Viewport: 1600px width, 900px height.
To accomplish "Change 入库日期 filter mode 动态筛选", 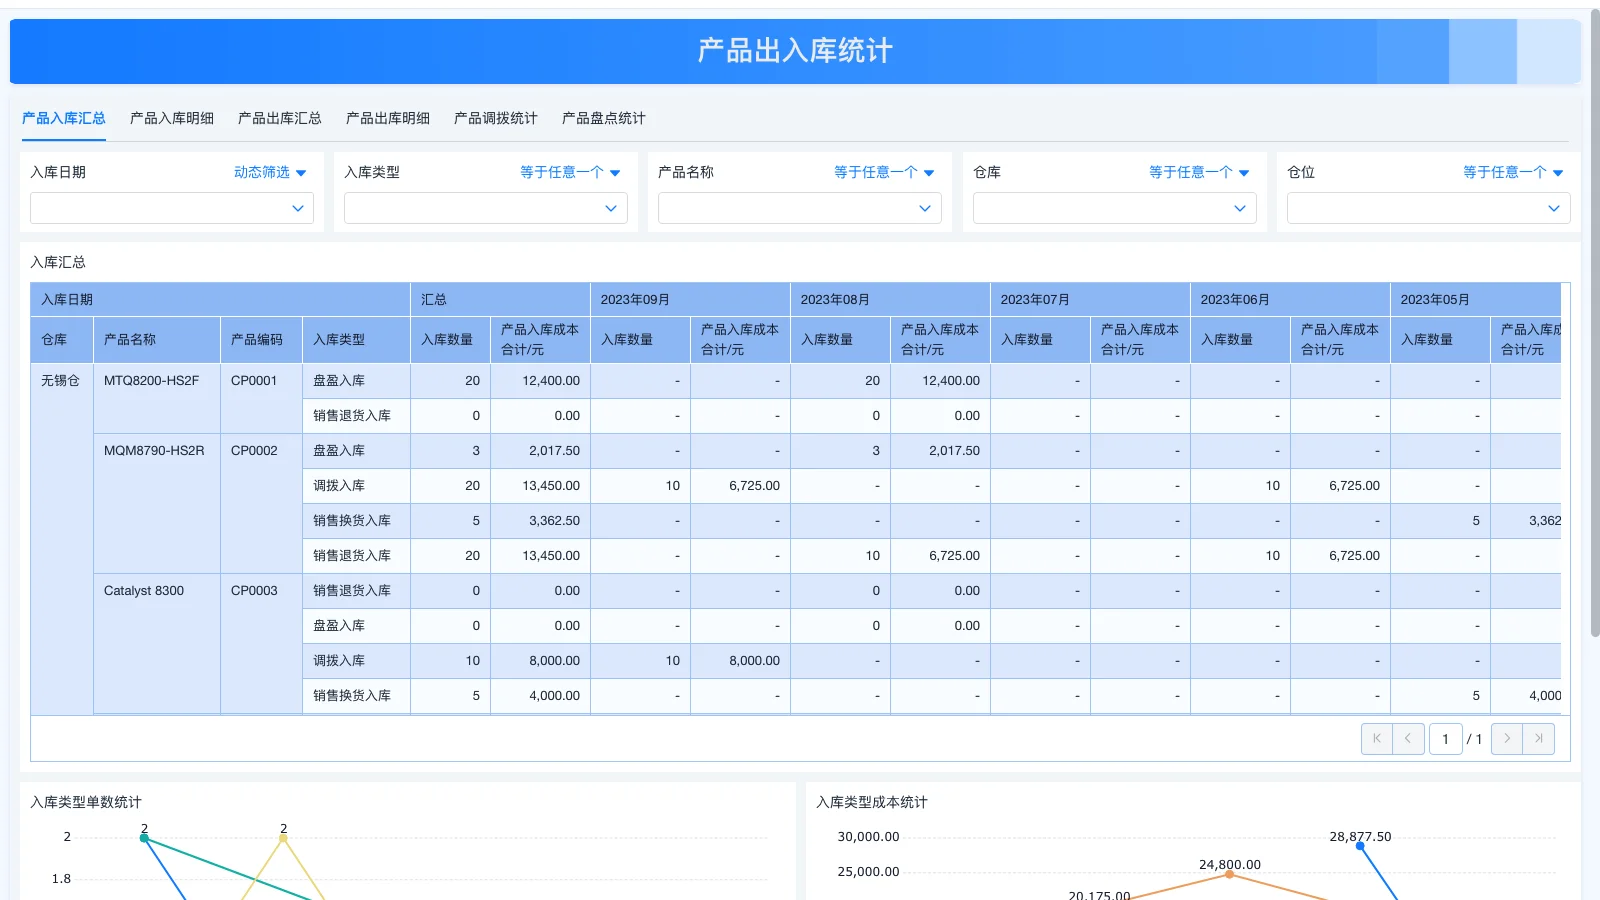I will (270, 172).
